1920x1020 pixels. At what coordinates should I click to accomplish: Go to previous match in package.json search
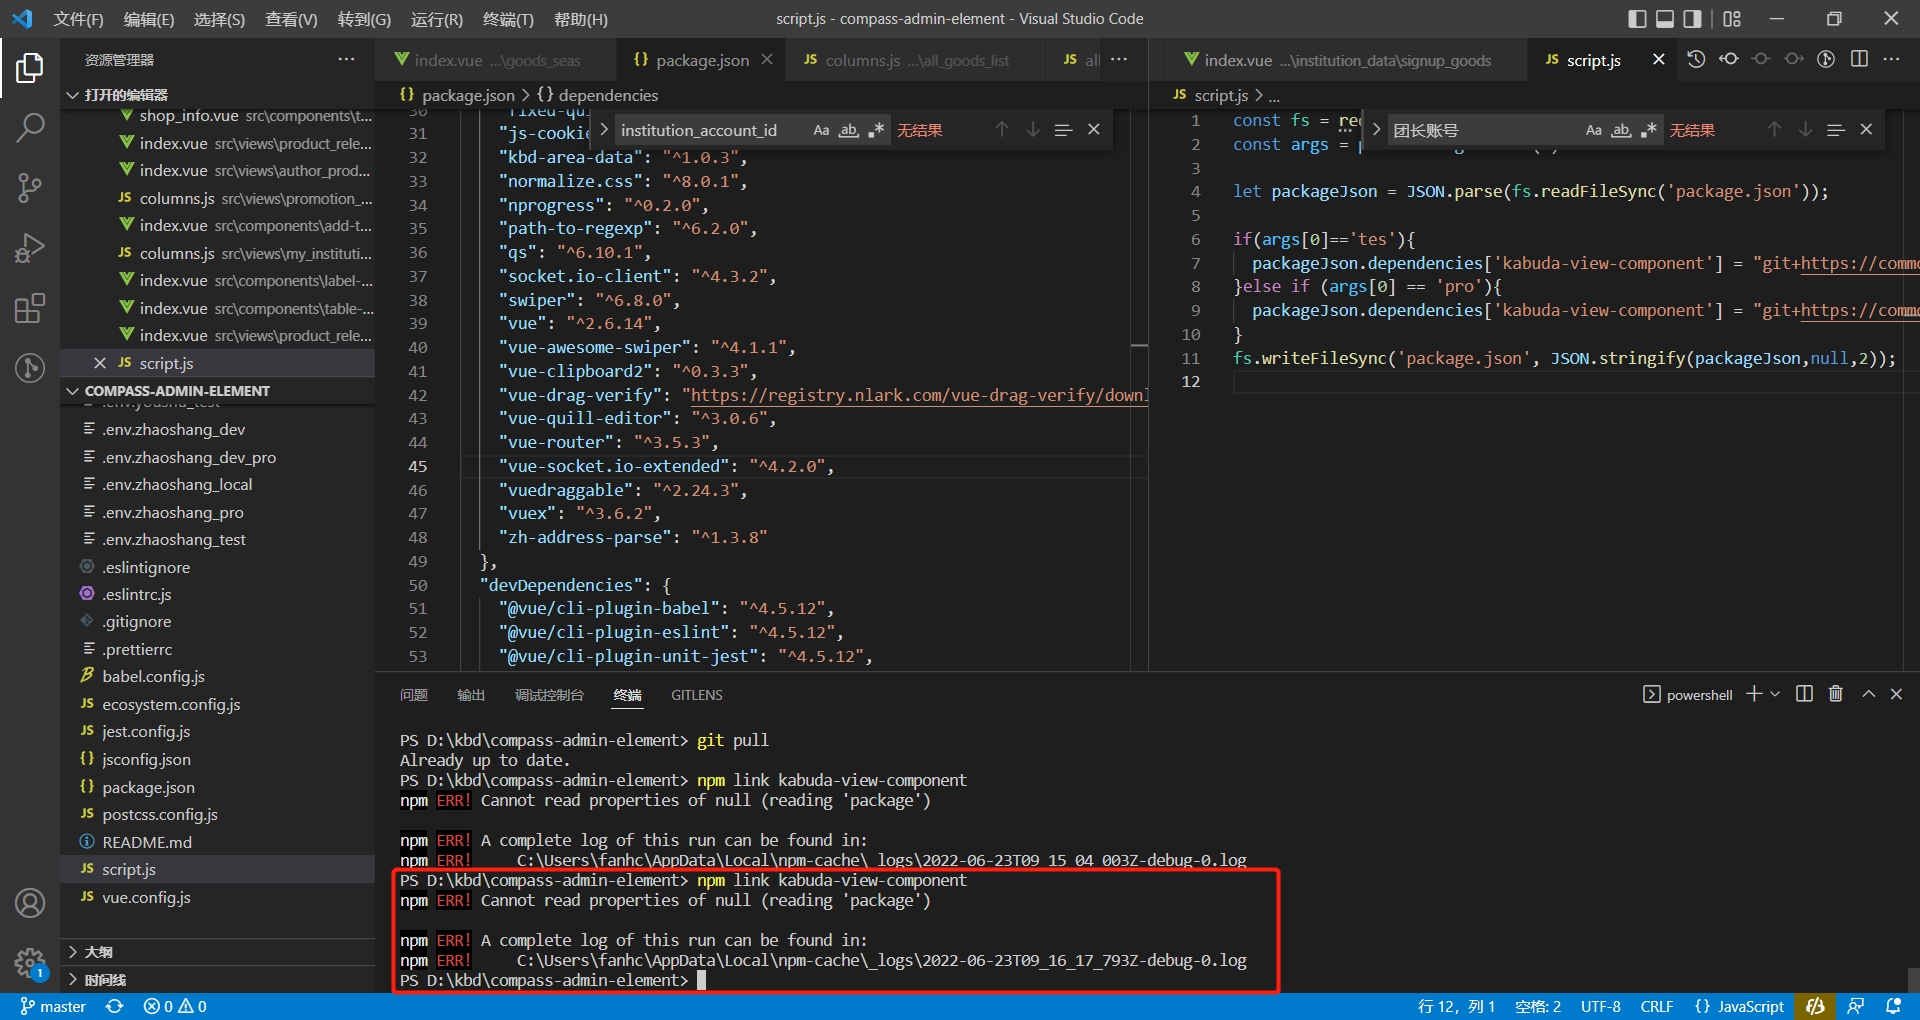pos(1001,130)
